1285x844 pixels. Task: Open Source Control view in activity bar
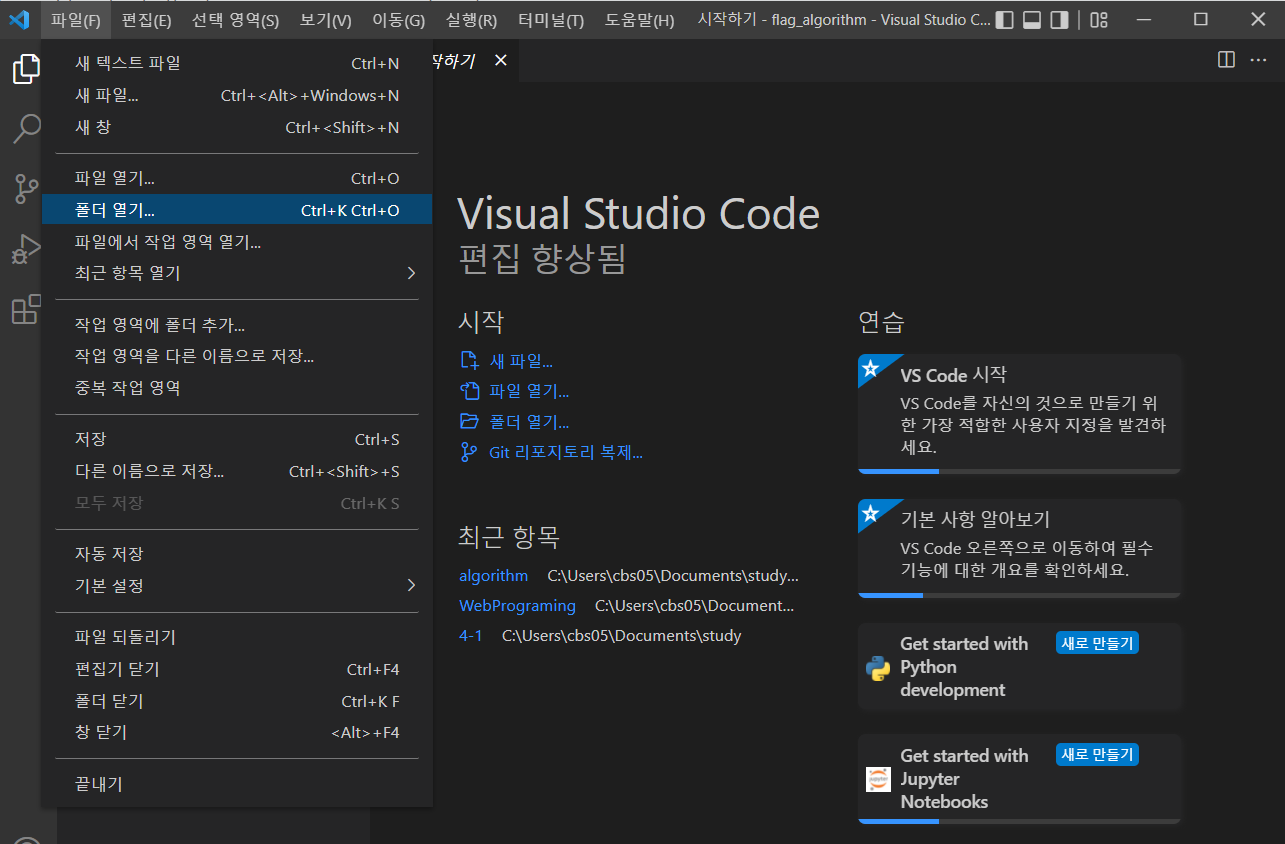coord(26,188)
